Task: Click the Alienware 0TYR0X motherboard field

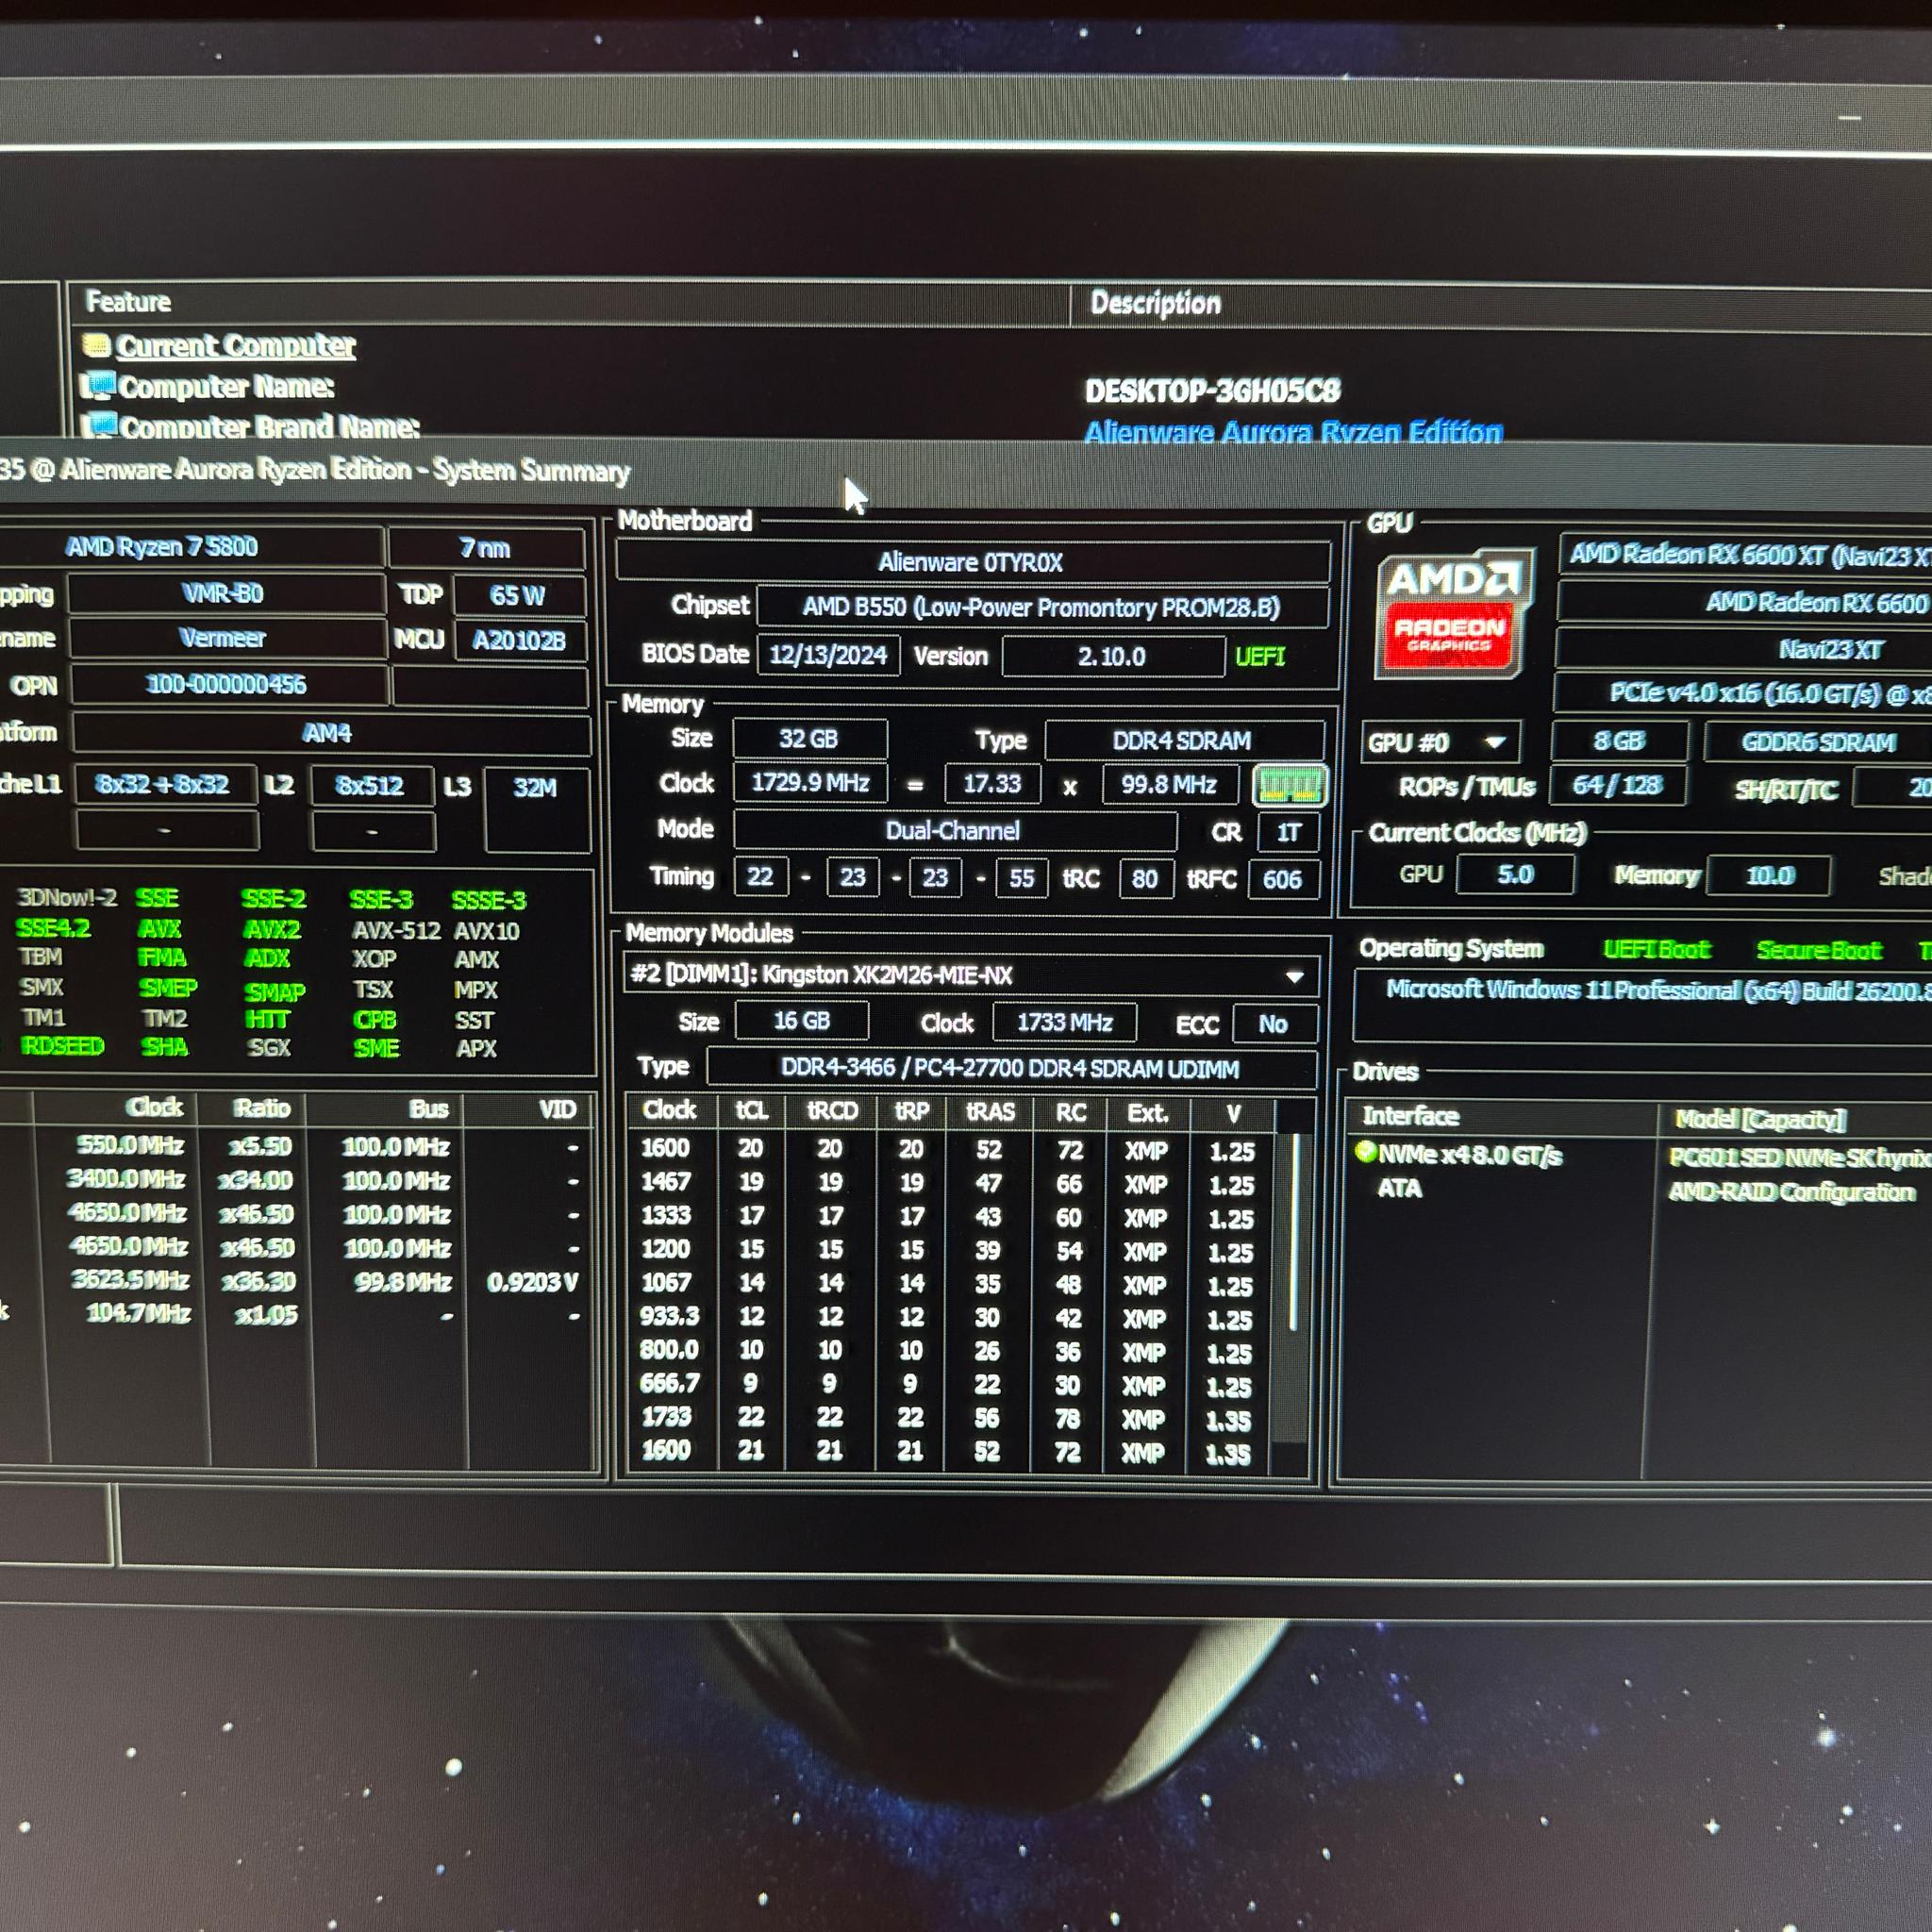Action: click(x=972, y=562)
